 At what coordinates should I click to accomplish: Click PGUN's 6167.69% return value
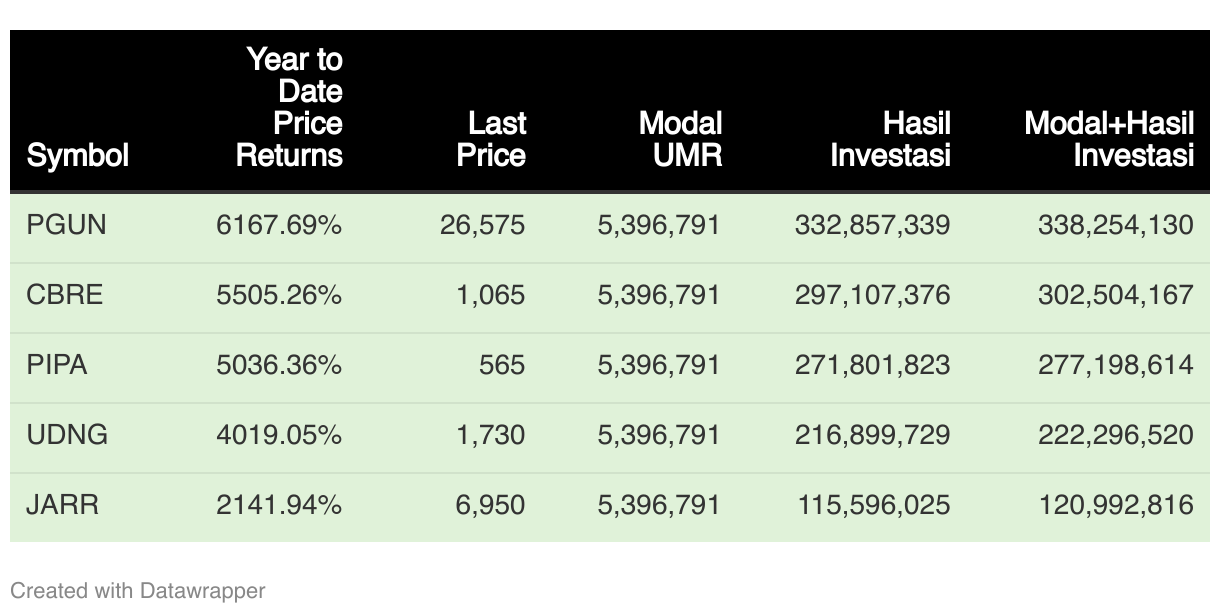click(x=279, y=225)
